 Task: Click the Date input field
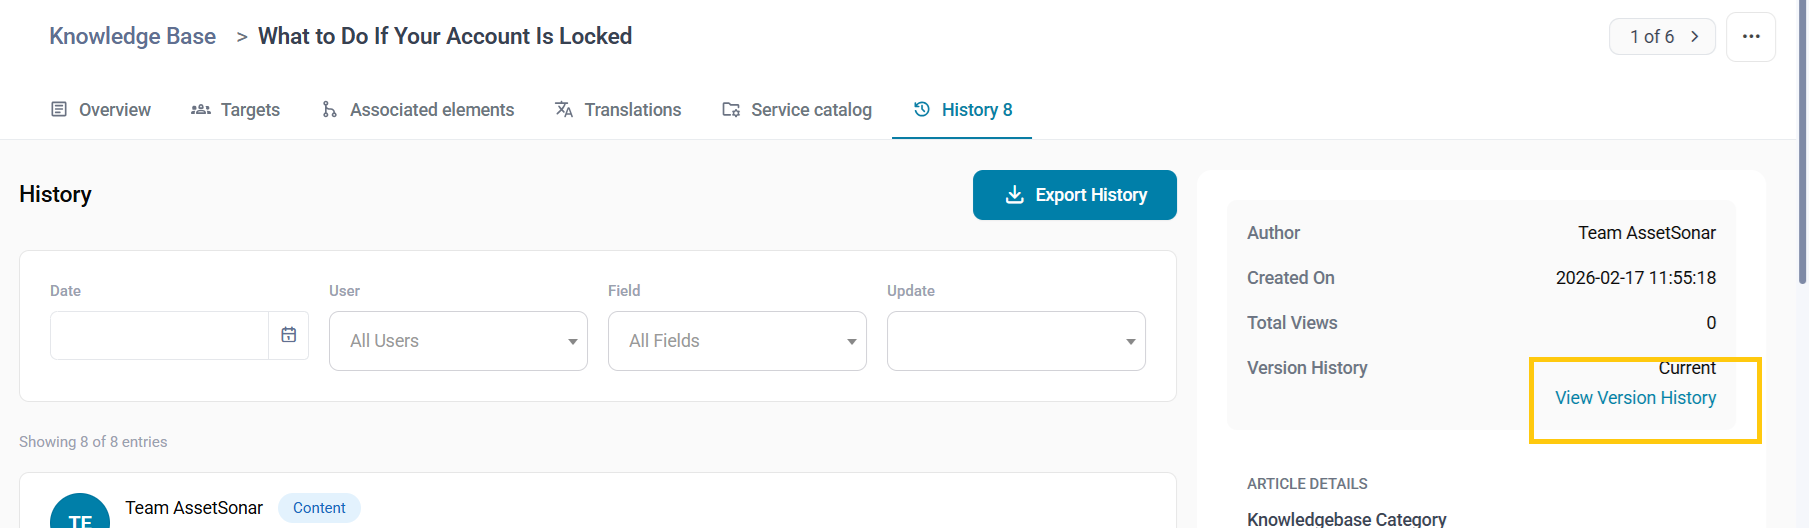pos(159,335)
